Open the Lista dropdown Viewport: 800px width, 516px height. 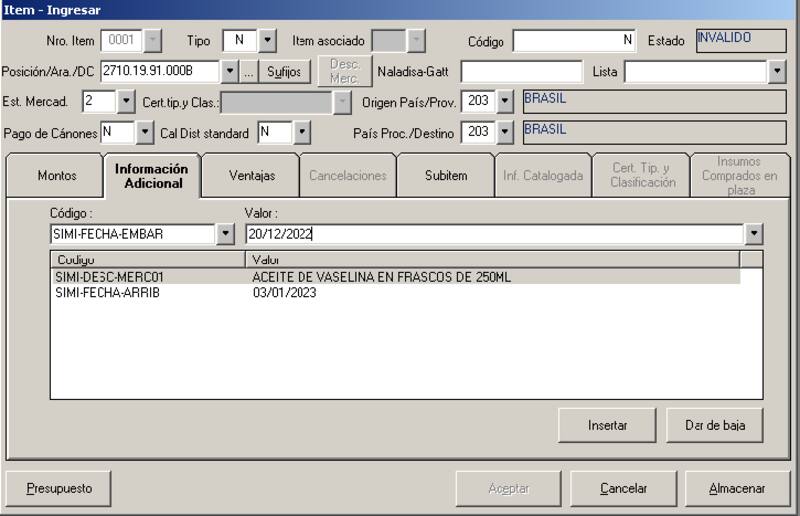777,72
